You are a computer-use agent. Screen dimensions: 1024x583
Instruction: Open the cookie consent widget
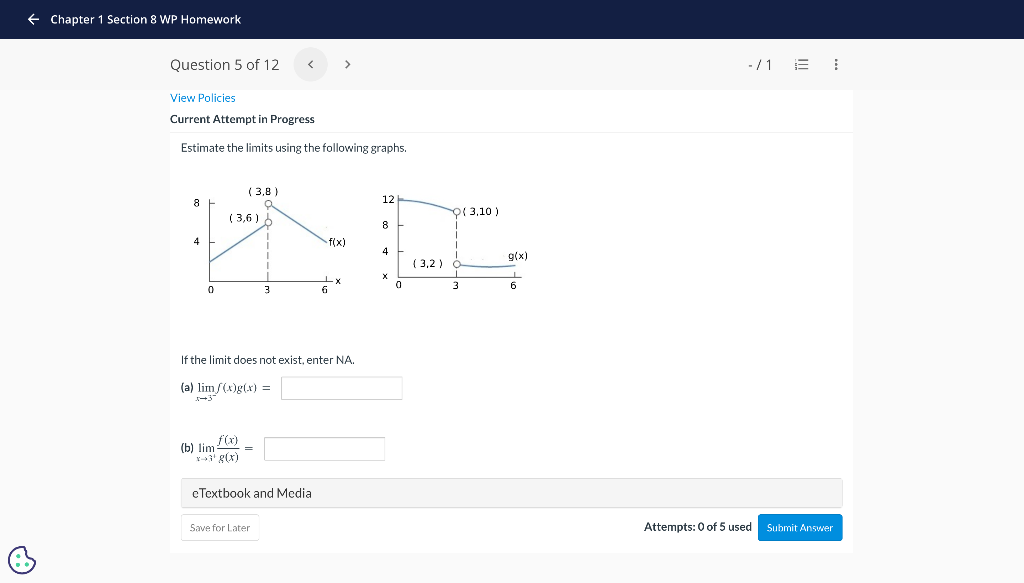[22, 560]
